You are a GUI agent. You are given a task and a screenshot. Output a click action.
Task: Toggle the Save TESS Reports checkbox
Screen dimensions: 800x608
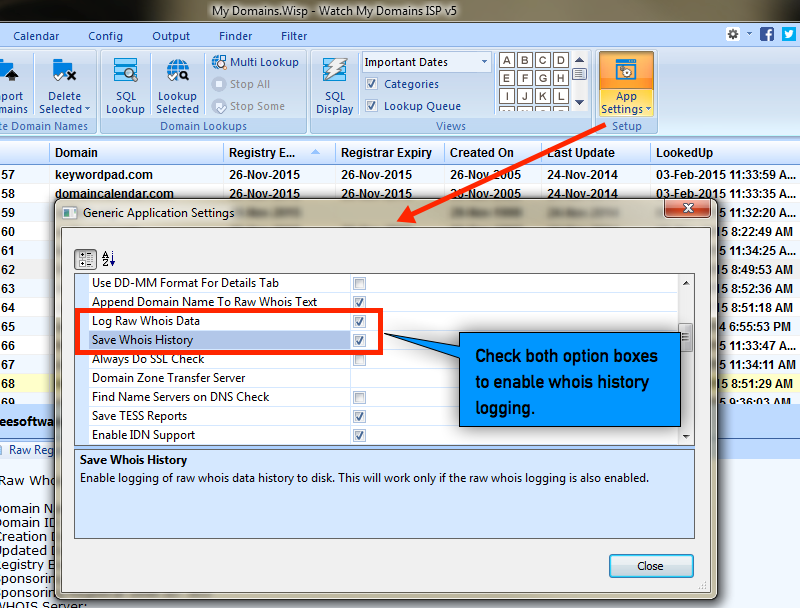coord(360,416)
